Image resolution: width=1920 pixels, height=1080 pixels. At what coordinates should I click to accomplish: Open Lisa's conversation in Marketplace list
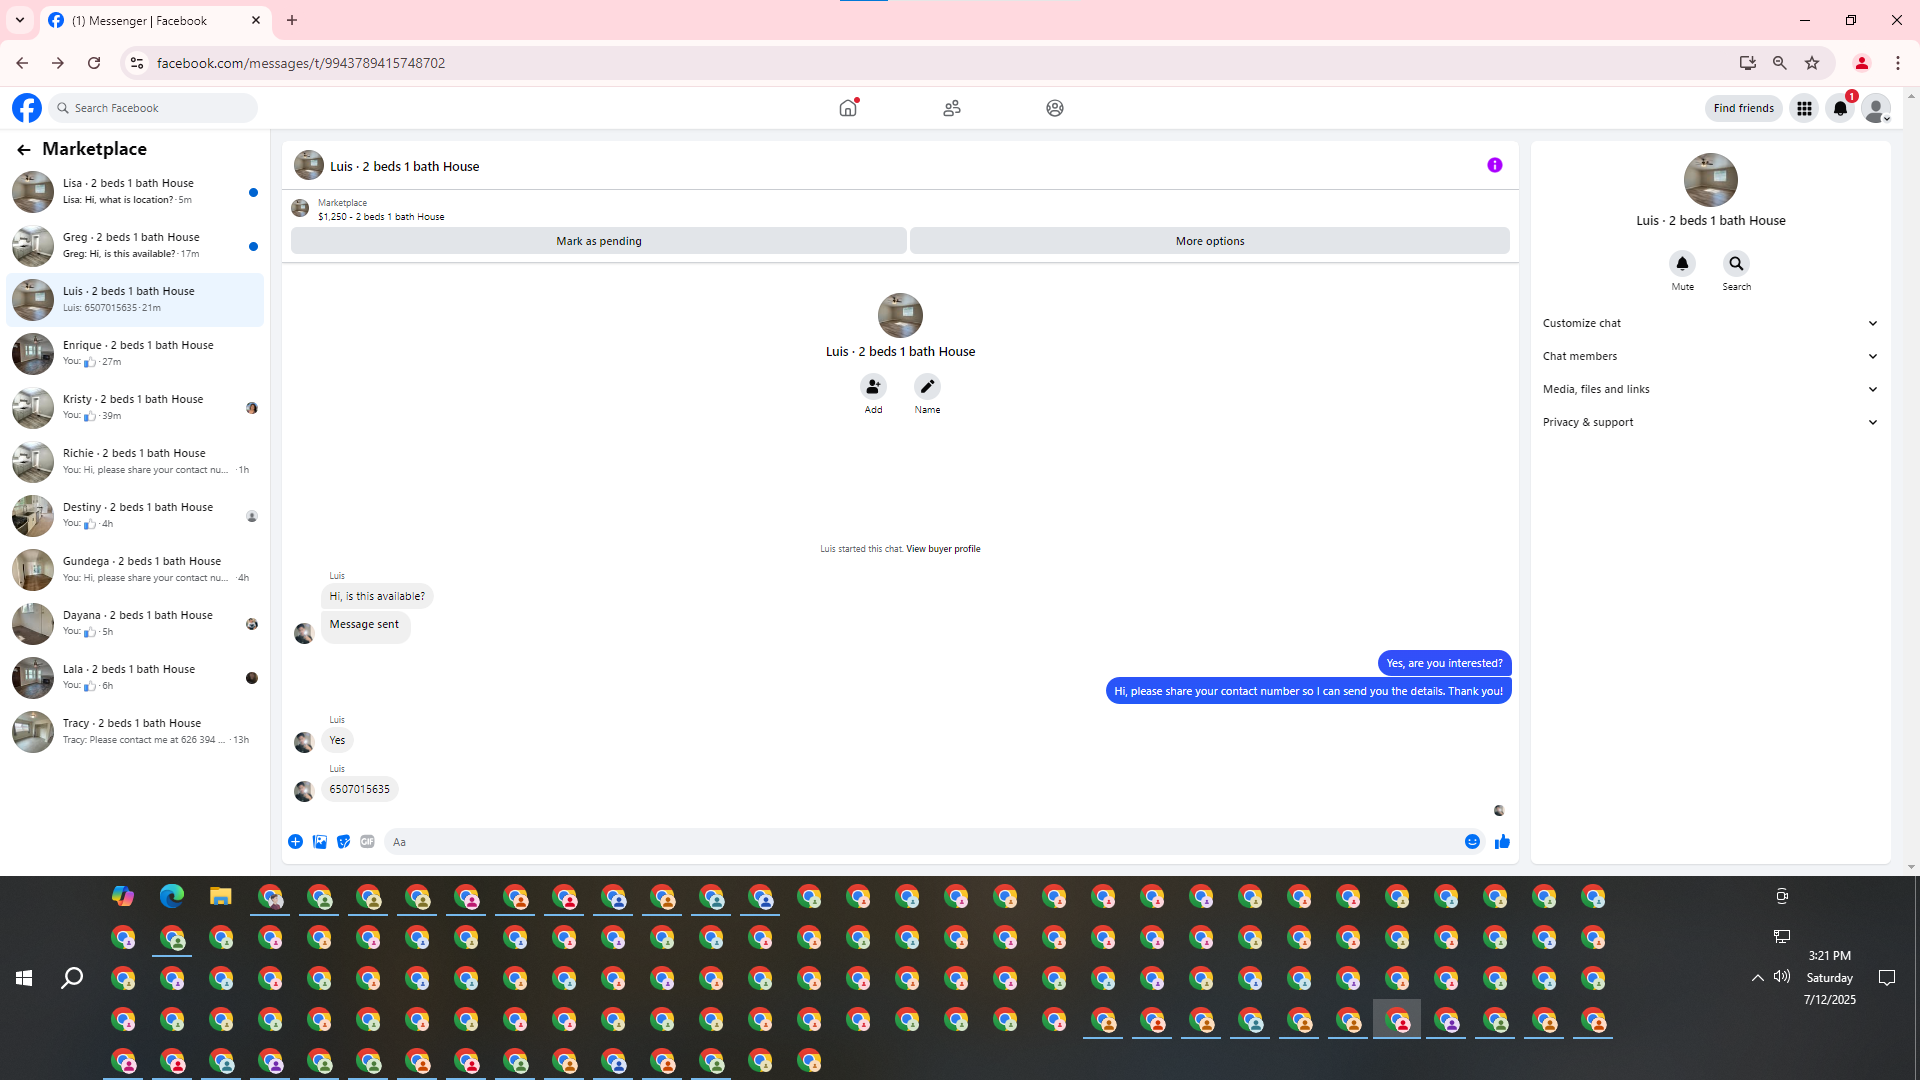pyautogui.click(x=135, y=191)
